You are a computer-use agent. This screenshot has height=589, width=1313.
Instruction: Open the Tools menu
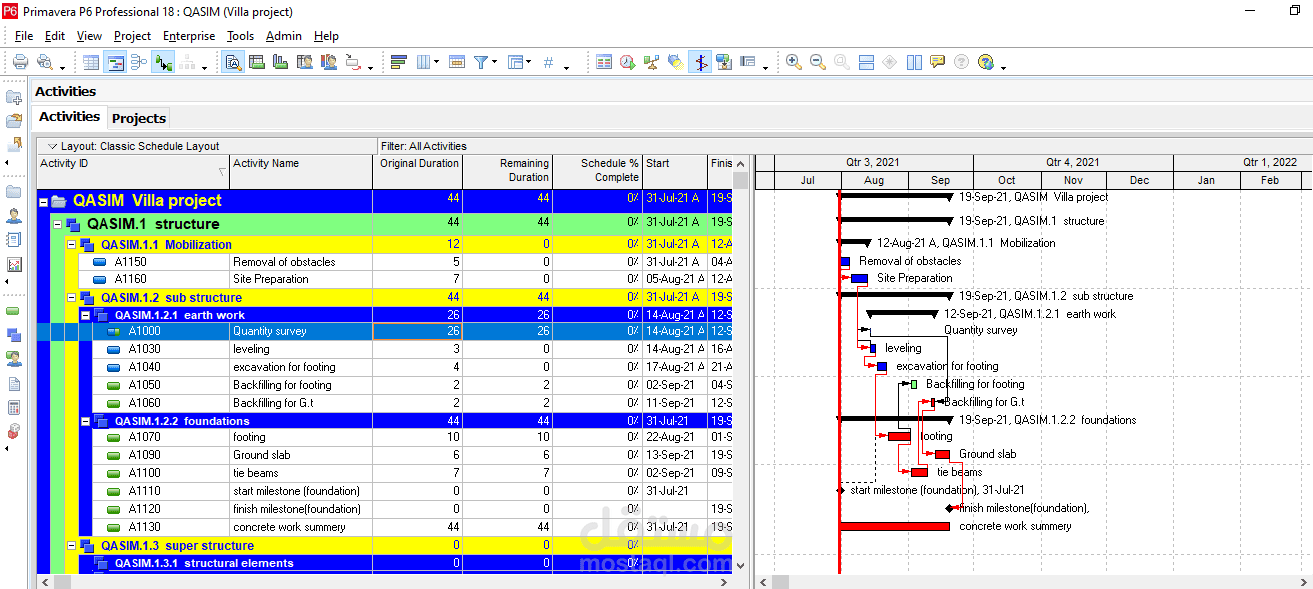coord(240,36)
